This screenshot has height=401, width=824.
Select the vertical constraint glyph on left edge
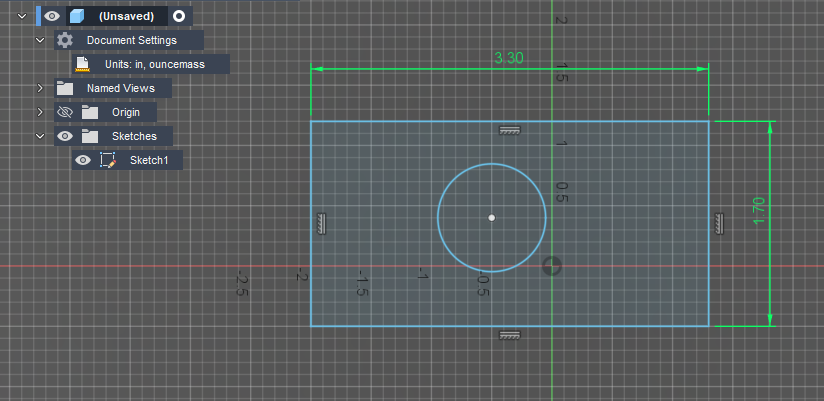(322, 224)
